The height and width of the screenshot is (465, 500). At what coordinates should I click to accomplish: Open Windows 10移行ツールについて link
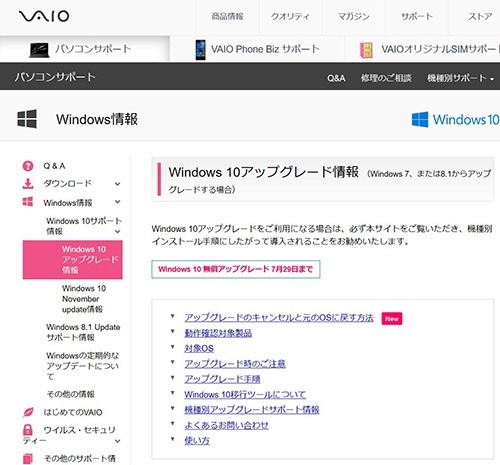245,395
